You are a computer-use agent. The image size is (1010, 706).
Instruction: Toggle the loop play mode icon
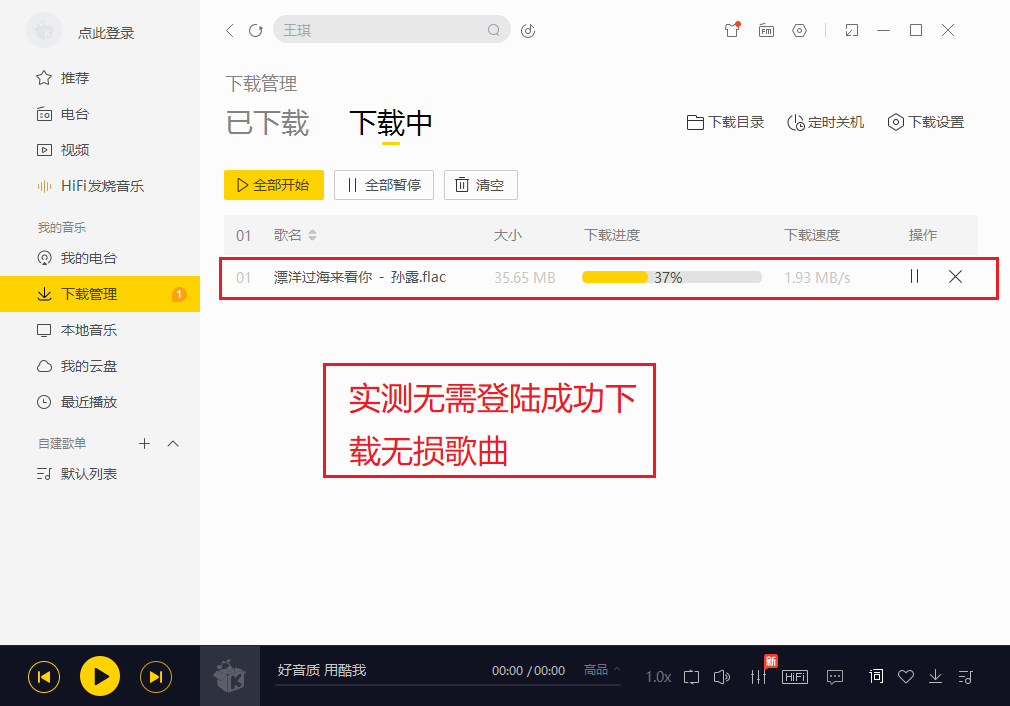(x=691, y=677)
